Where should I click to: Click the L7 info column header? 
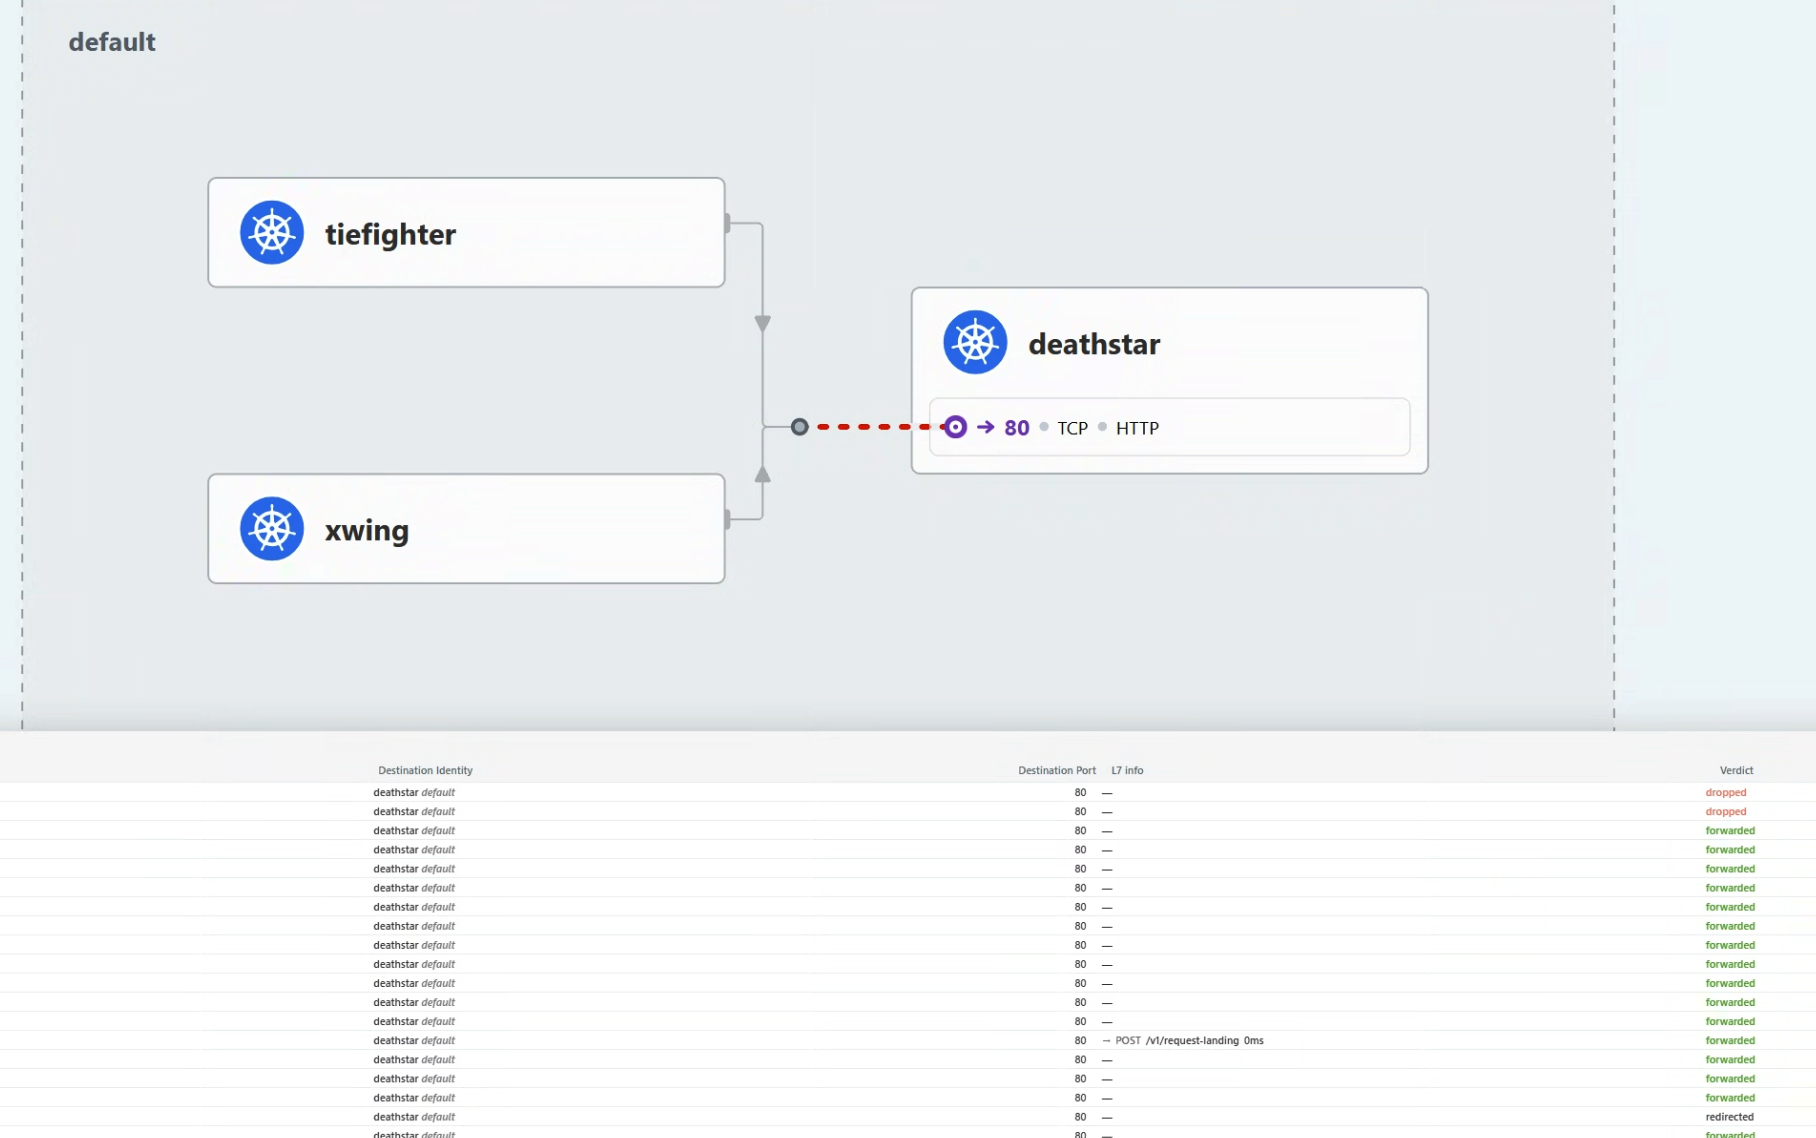point(1127,770)
